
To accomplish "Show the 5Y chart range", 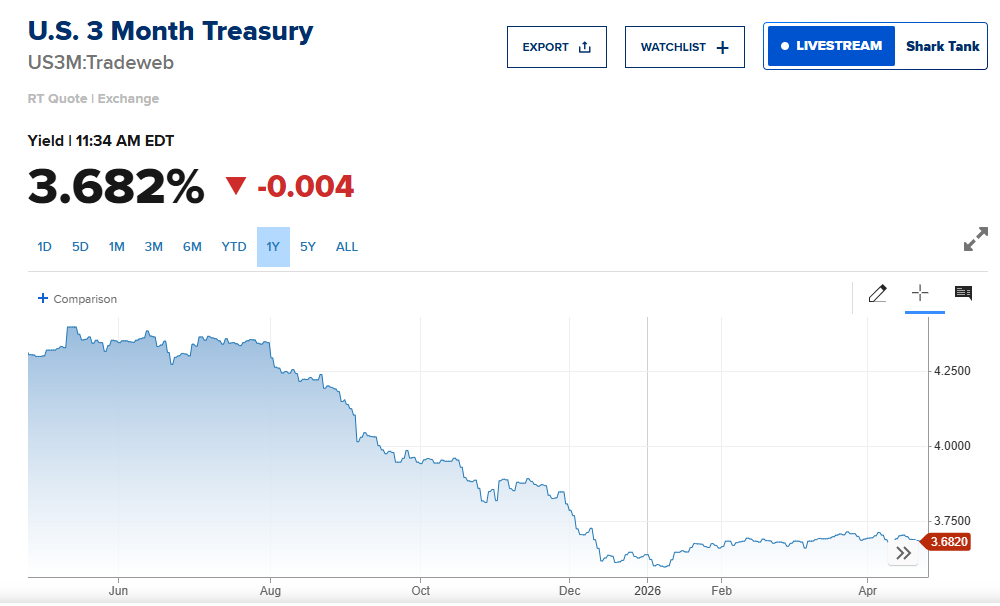I will click(x=307, y=247).
